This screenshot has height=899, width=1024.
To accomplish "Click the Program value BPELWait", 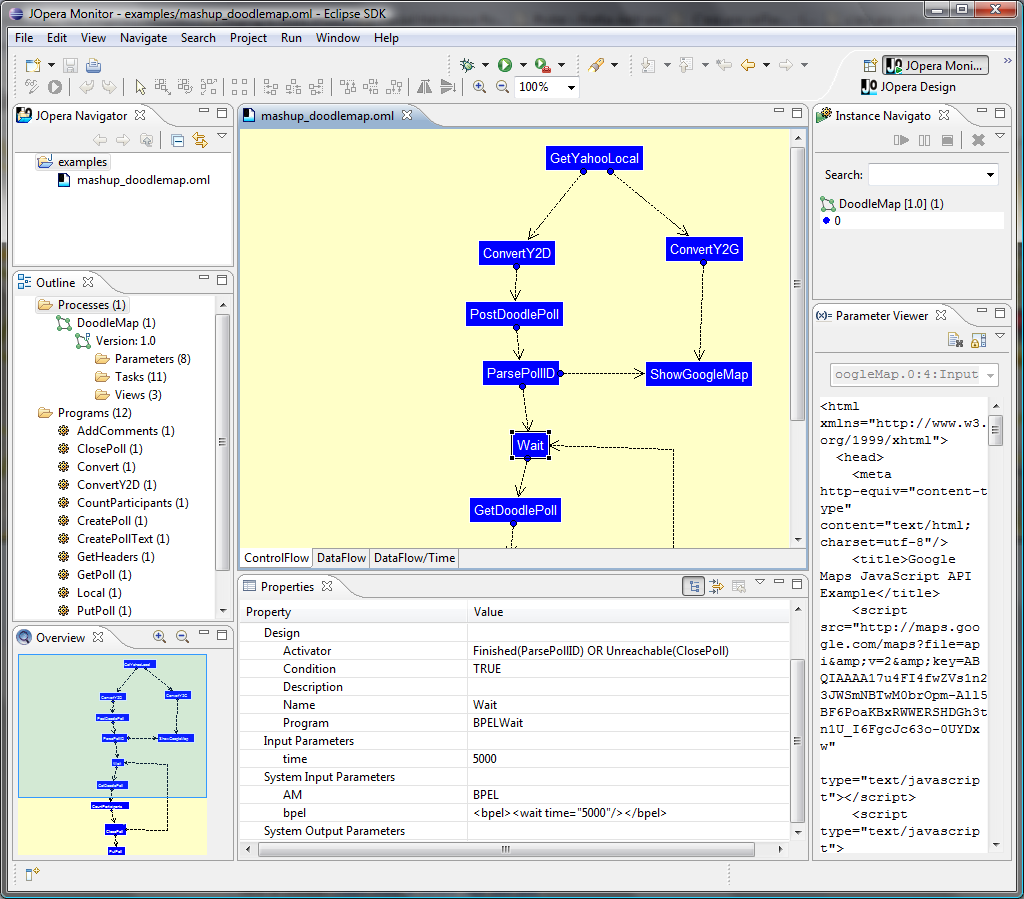I will tap(498, 723).
